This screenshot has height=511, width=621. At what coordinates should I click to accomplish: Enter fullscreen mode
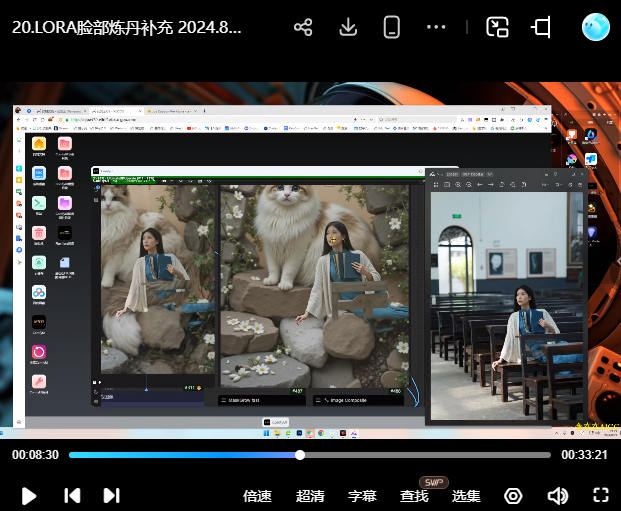tap(601, 495)
